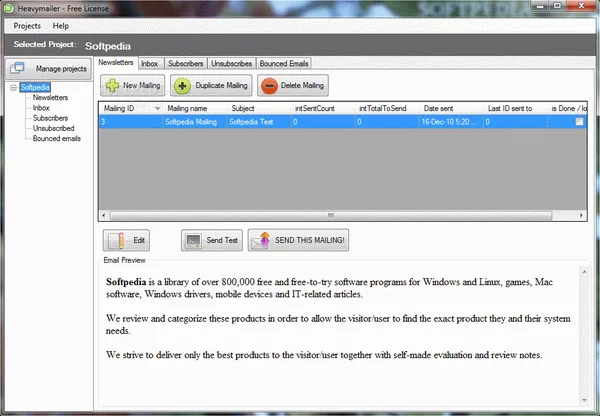Image resolution: width=600 pixels, height=416 pixels.
Task: Click the red minus Delete Mailing icon
Action: coord(269,86)
